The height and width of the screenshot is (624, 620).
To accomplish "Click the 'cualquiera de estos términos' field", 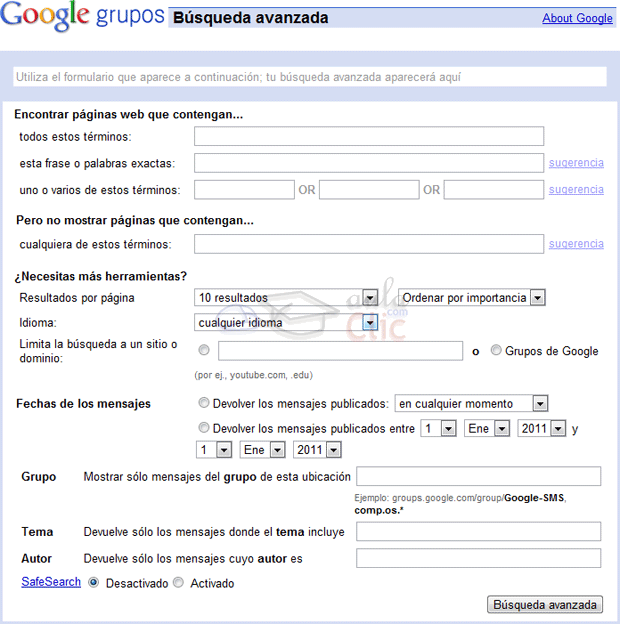I will [369, 244].
